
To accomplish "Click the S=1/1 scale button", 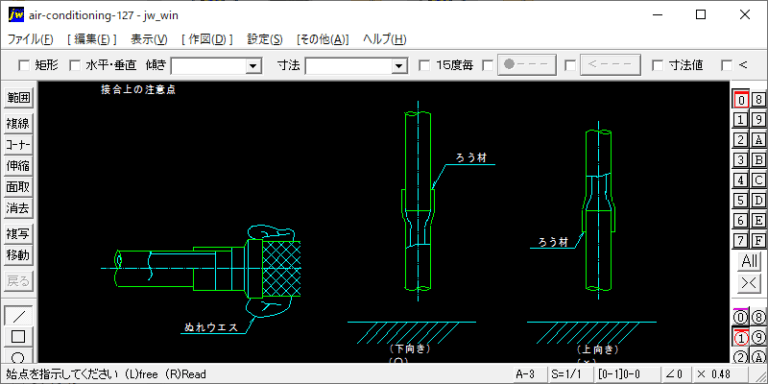I will coord(570,374).
